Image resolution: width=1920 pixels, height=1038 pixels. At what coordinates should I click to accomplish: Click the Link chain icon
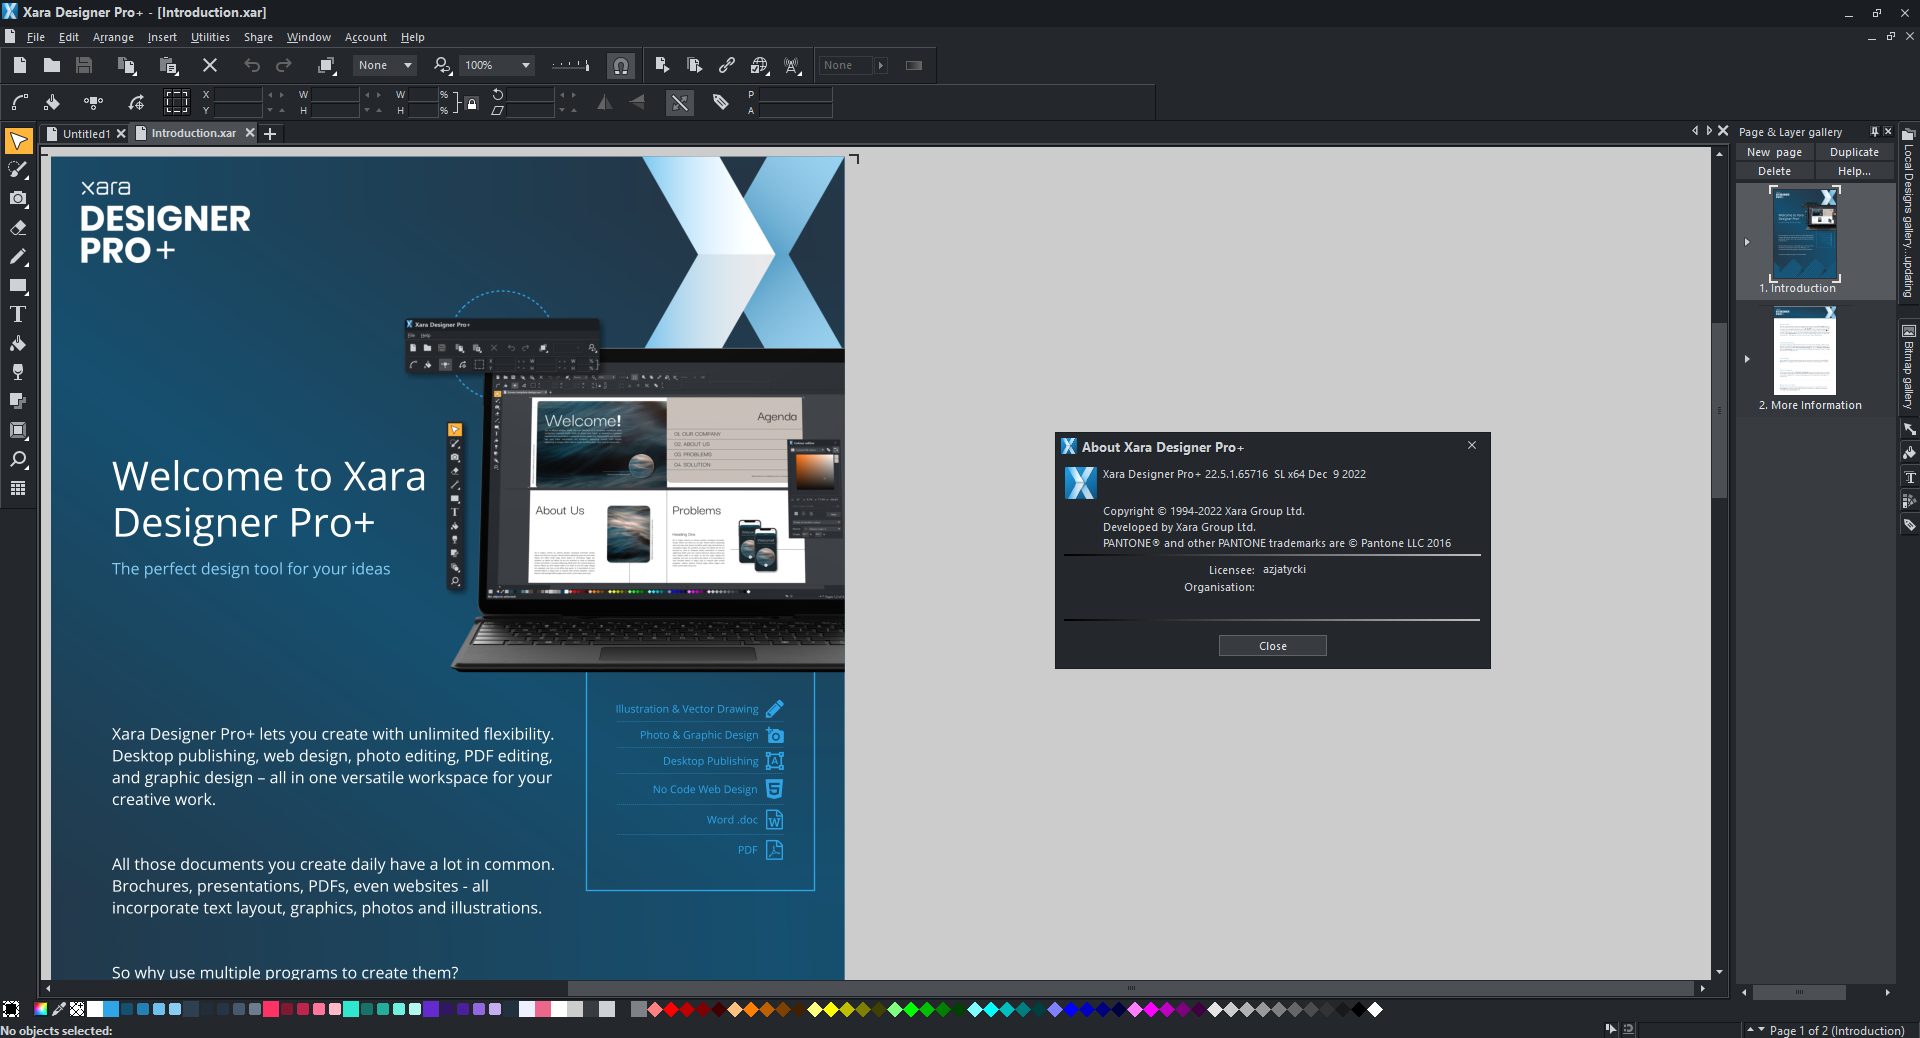click(727, 65)
